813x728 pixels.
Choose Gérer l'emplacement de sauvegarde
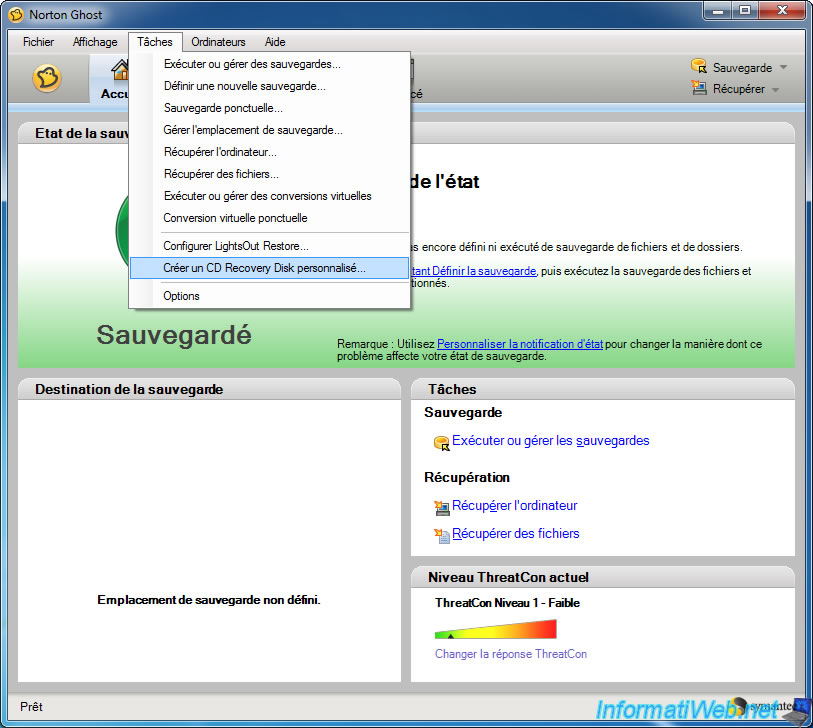(x=270, y=130)
